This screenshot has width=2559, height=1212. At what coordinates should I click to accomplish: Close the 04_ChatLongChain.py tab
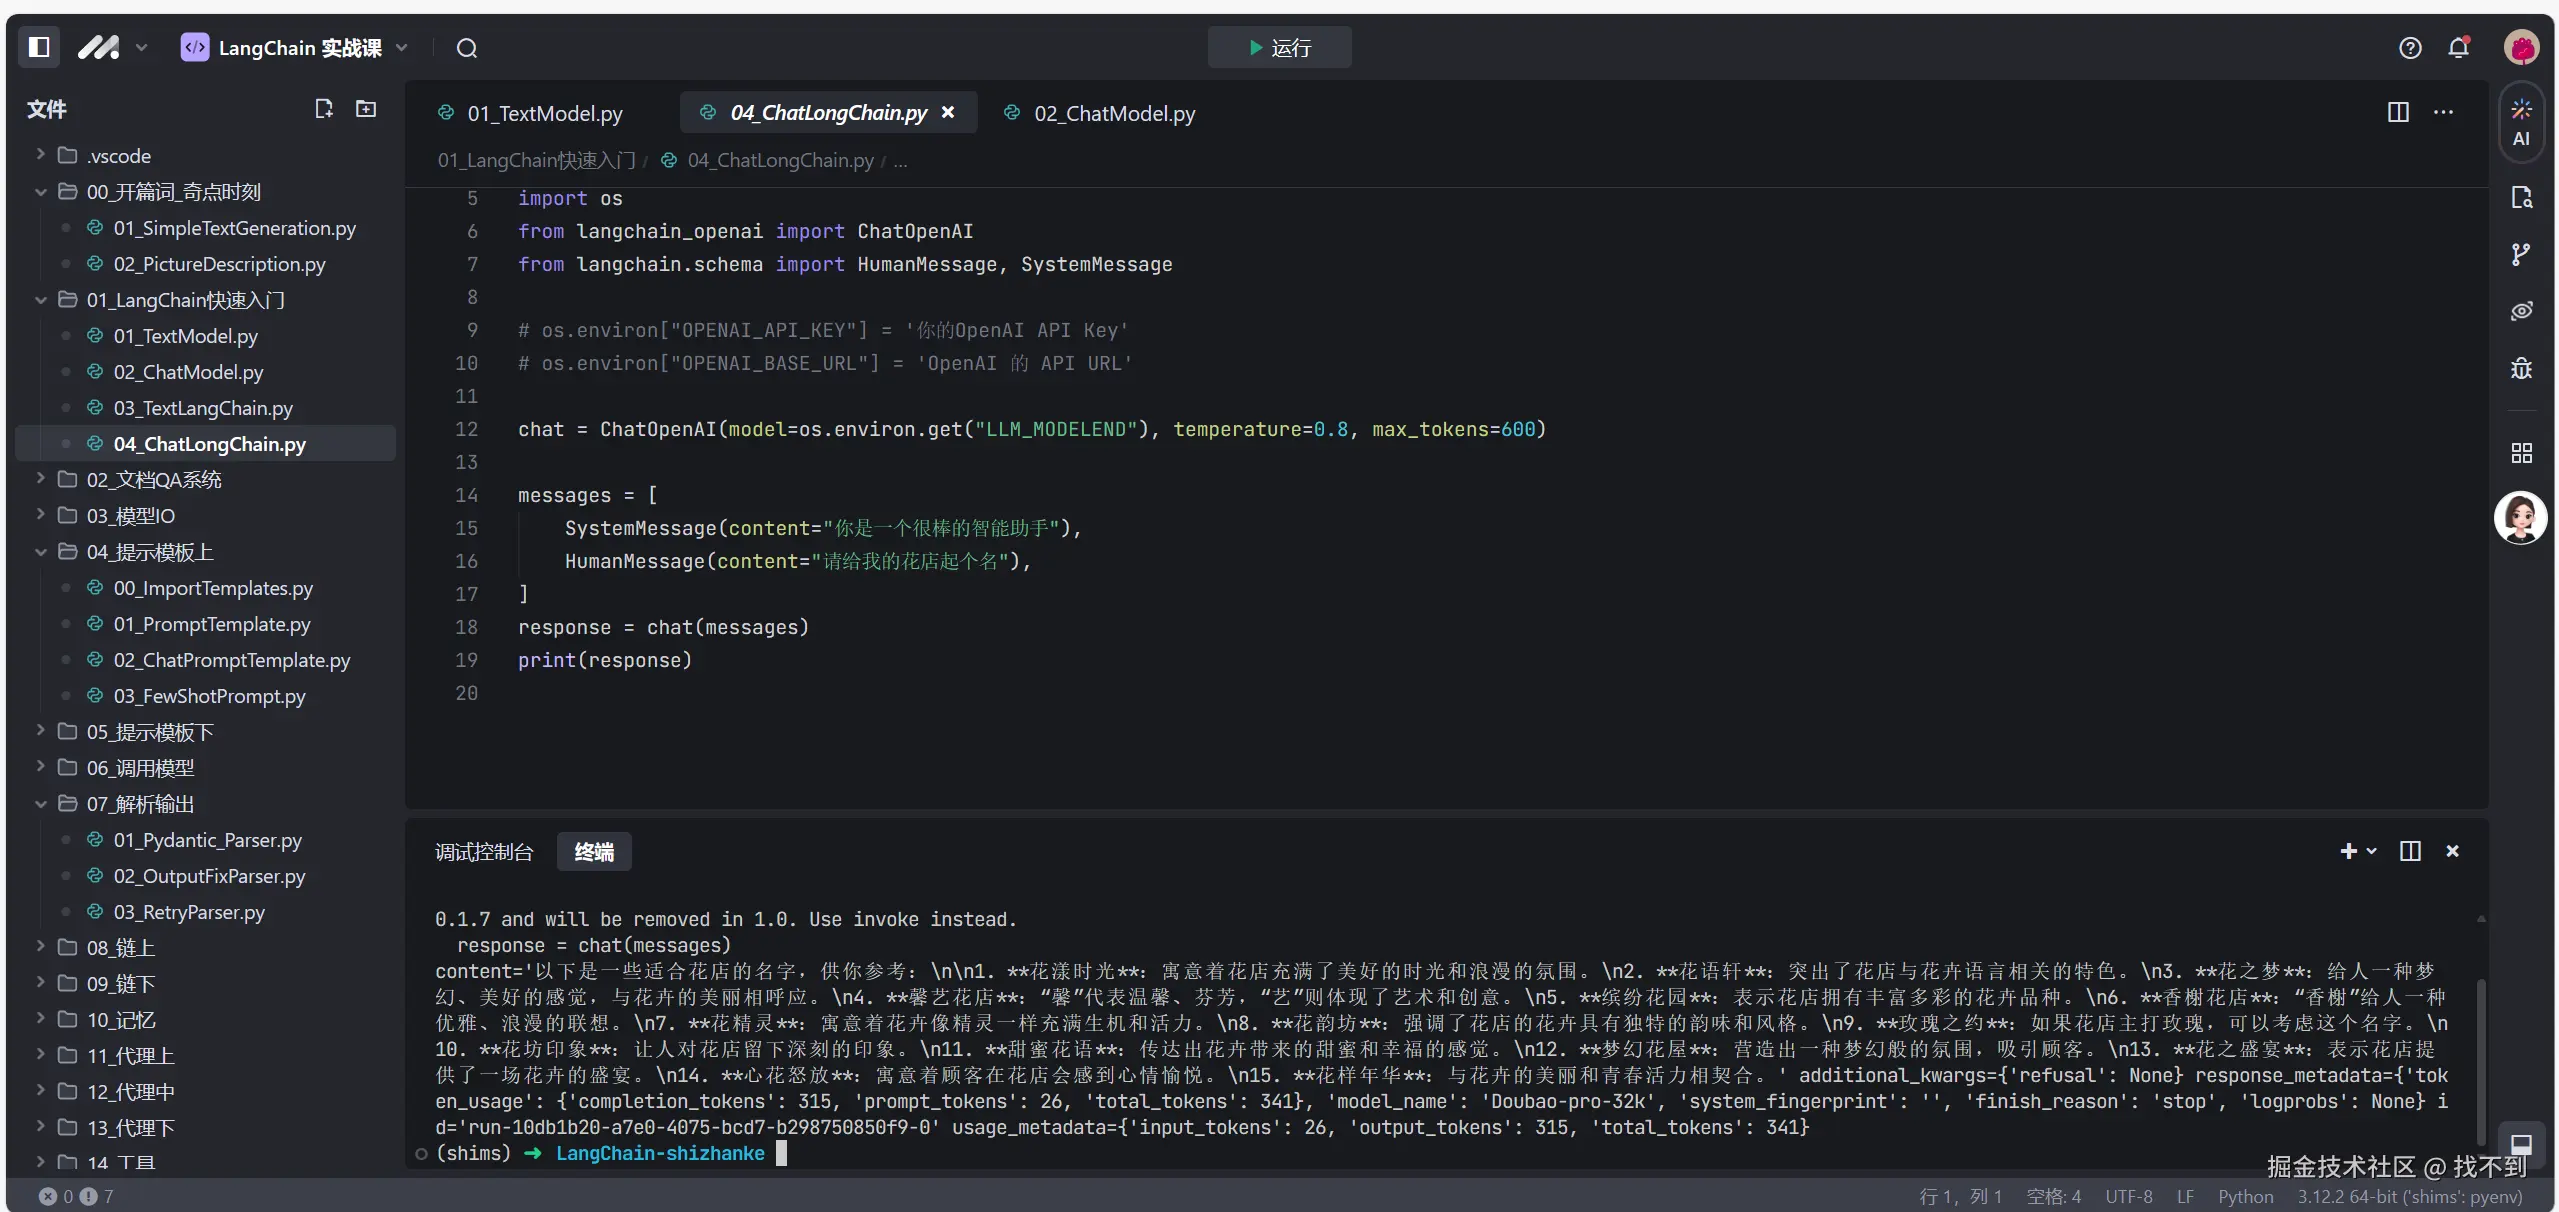pyautogui.click(x=948, y=112)
